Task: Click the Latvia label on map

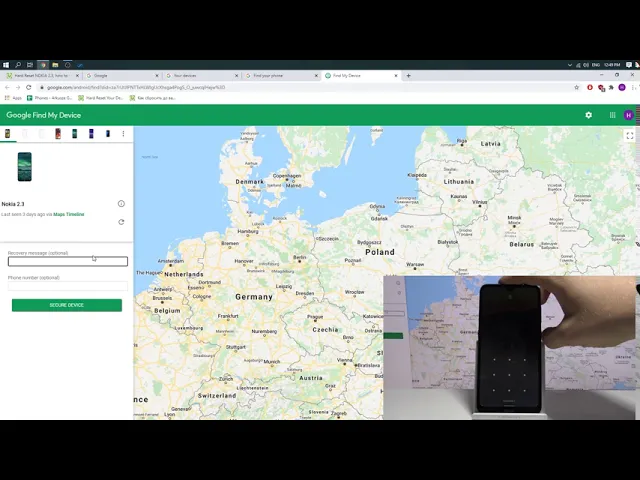Action: (x=491, y=144)
